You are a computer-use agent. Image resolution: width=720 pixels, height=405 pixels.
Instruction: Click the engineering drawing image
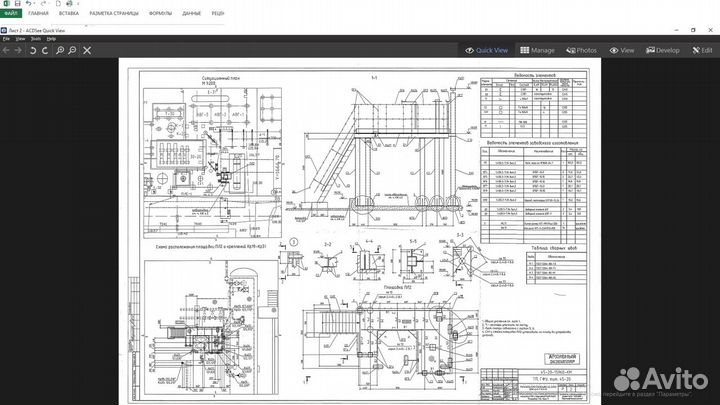pos(360,230)
